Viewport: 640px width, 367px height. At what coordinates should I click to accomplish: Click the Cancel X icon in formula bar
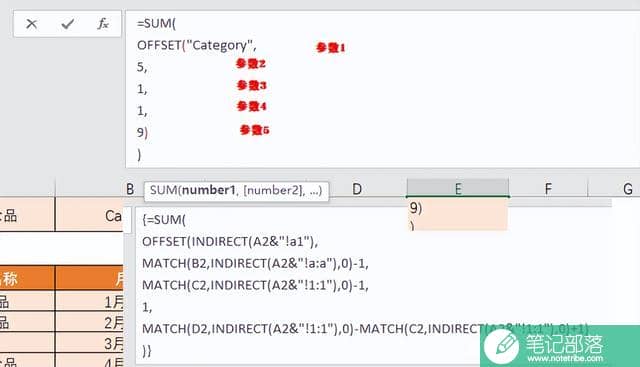[x=31, y=24]
